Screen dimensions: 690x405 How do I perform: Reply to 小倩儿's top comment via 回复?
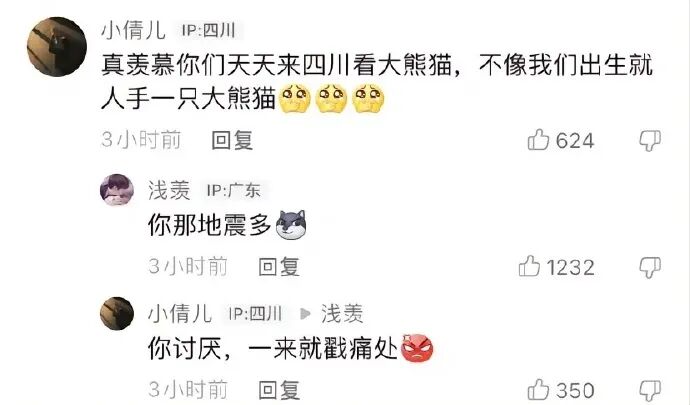[232, 140]
